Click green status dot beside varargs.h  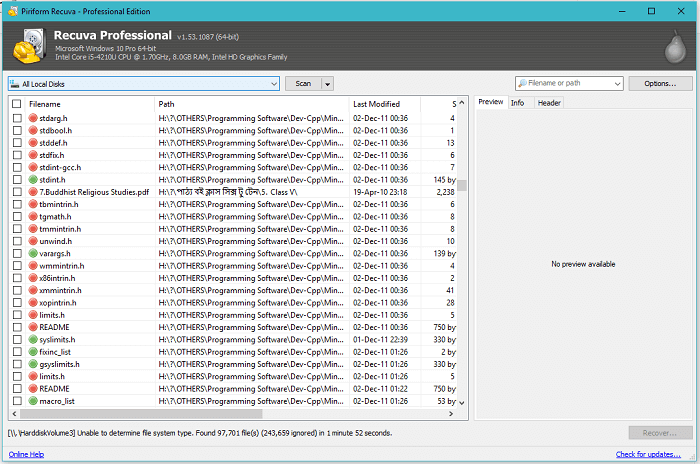(x=33, y=253)
